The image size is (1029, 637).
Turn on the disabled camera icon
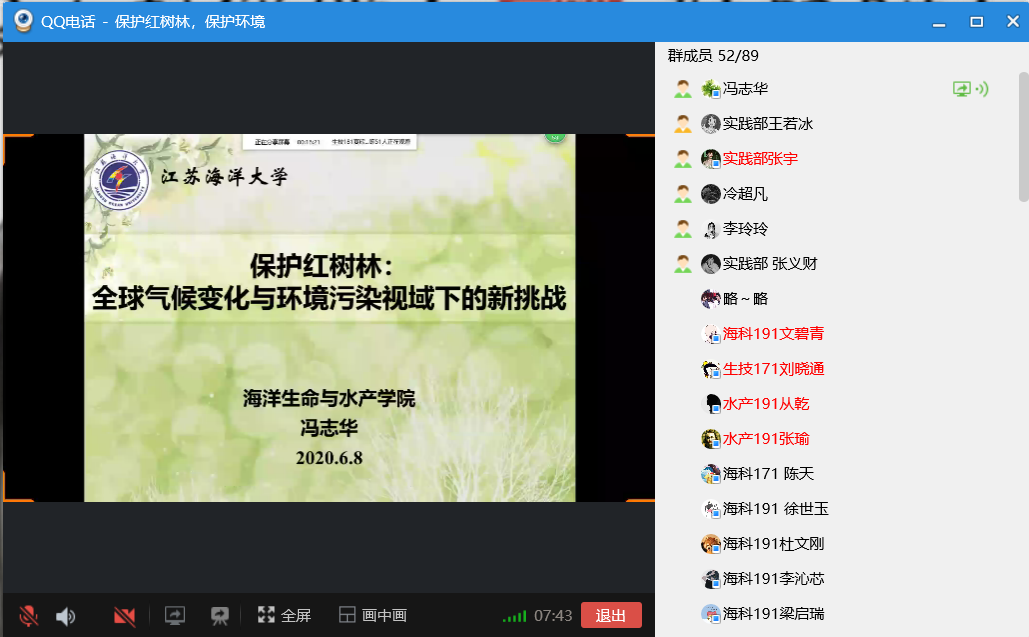pyautogui.click(x=124, y=616)
